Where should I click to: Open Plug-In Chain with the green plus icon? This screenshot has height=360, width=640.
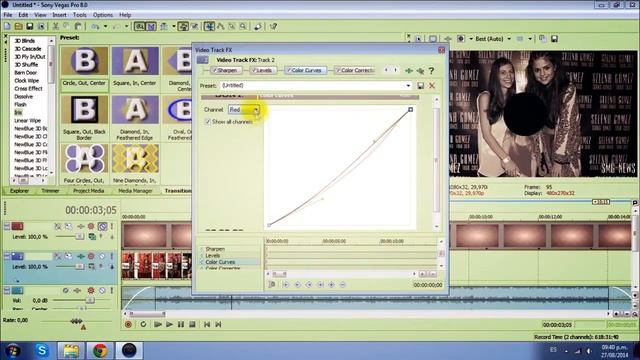[x=409, y=71]
